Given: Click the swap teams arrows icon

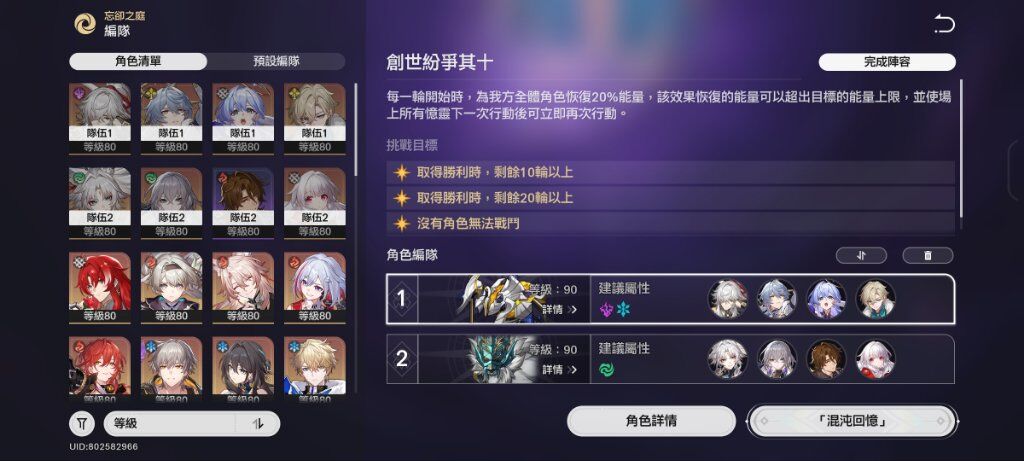Looking at the screenshot, I should click(x=861, y=255).
